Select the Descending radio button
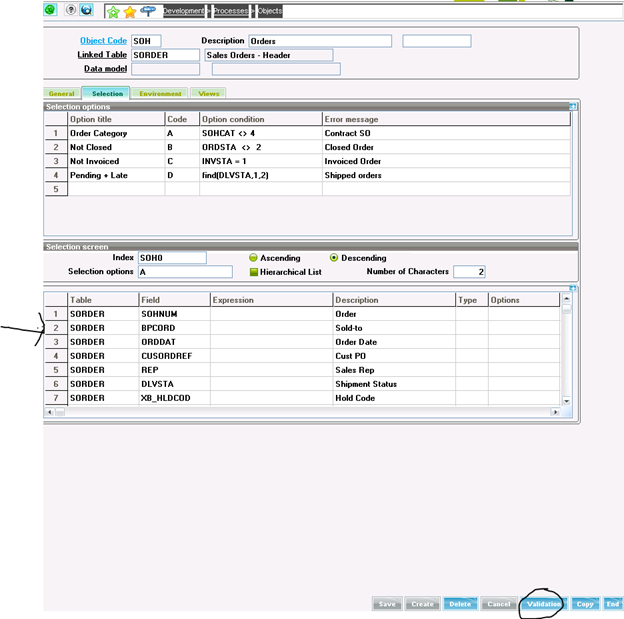This screenshot has width=624, height=619. click(x=334, y=257)
